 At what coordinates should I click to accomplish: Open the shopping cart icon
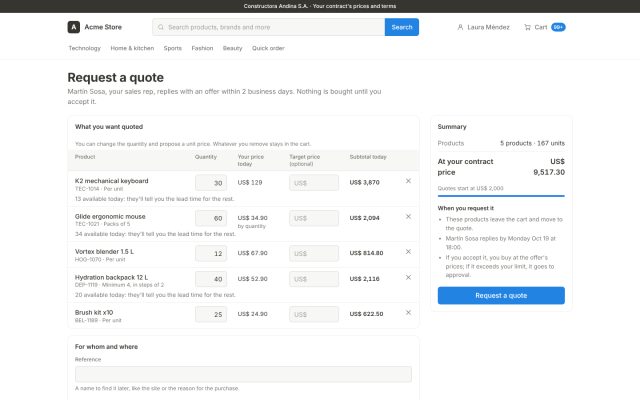527,27
